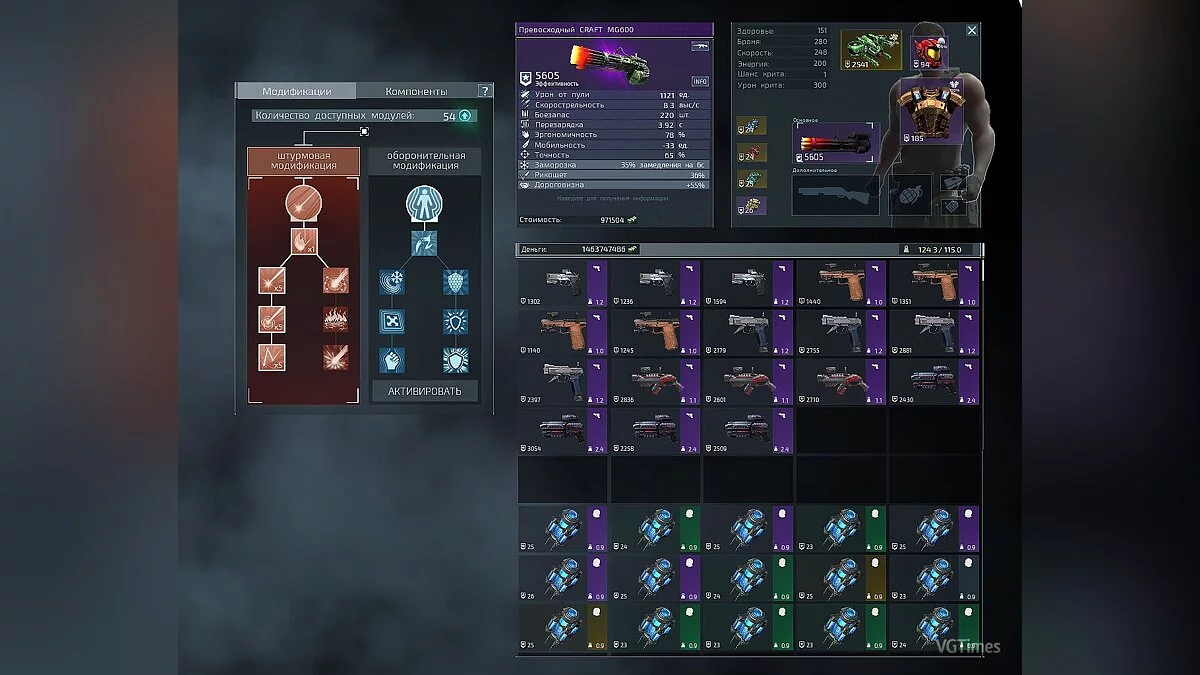Select the scaled shield module
Viewport: 1200px width, 675px height.
[x=456, y=281]
